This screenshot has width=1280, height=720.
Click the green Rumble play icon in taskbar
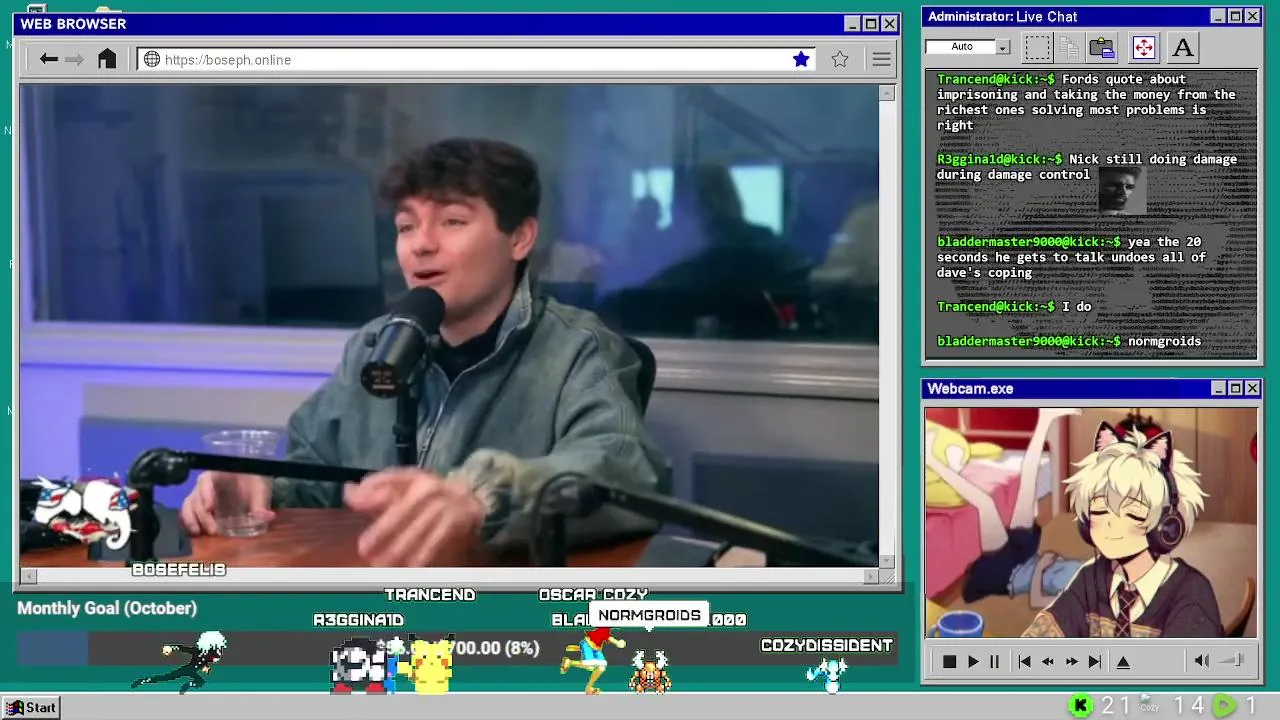pos(1224,706)
